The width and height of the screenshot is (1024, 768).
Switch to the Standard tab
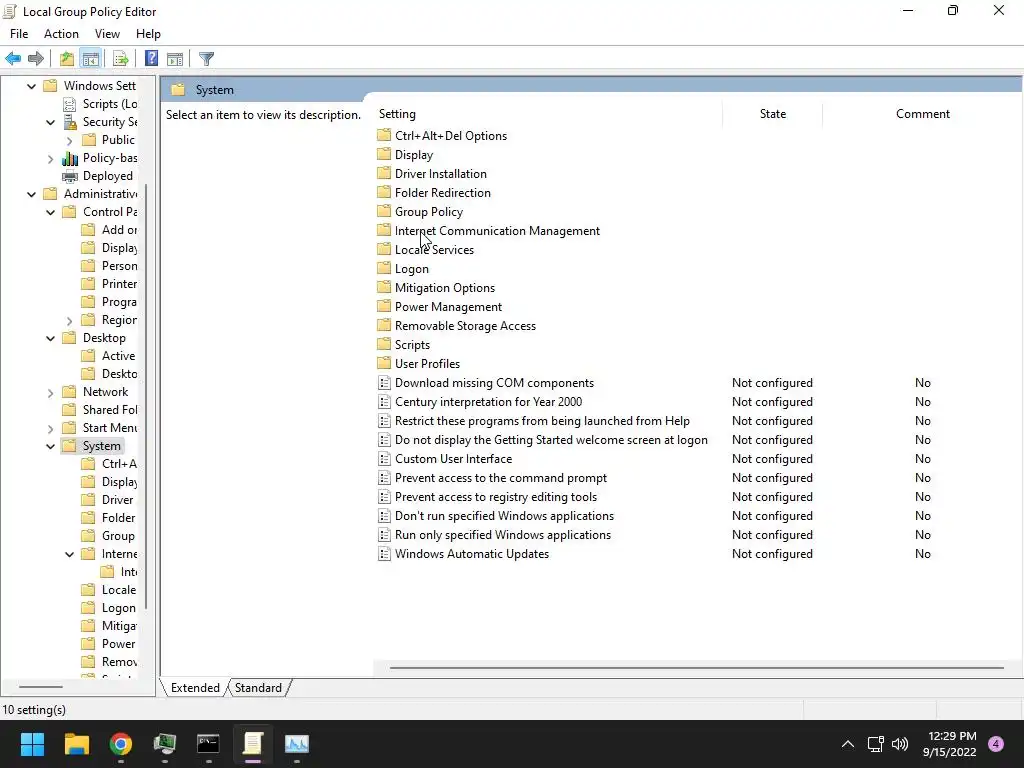(259, 688)
